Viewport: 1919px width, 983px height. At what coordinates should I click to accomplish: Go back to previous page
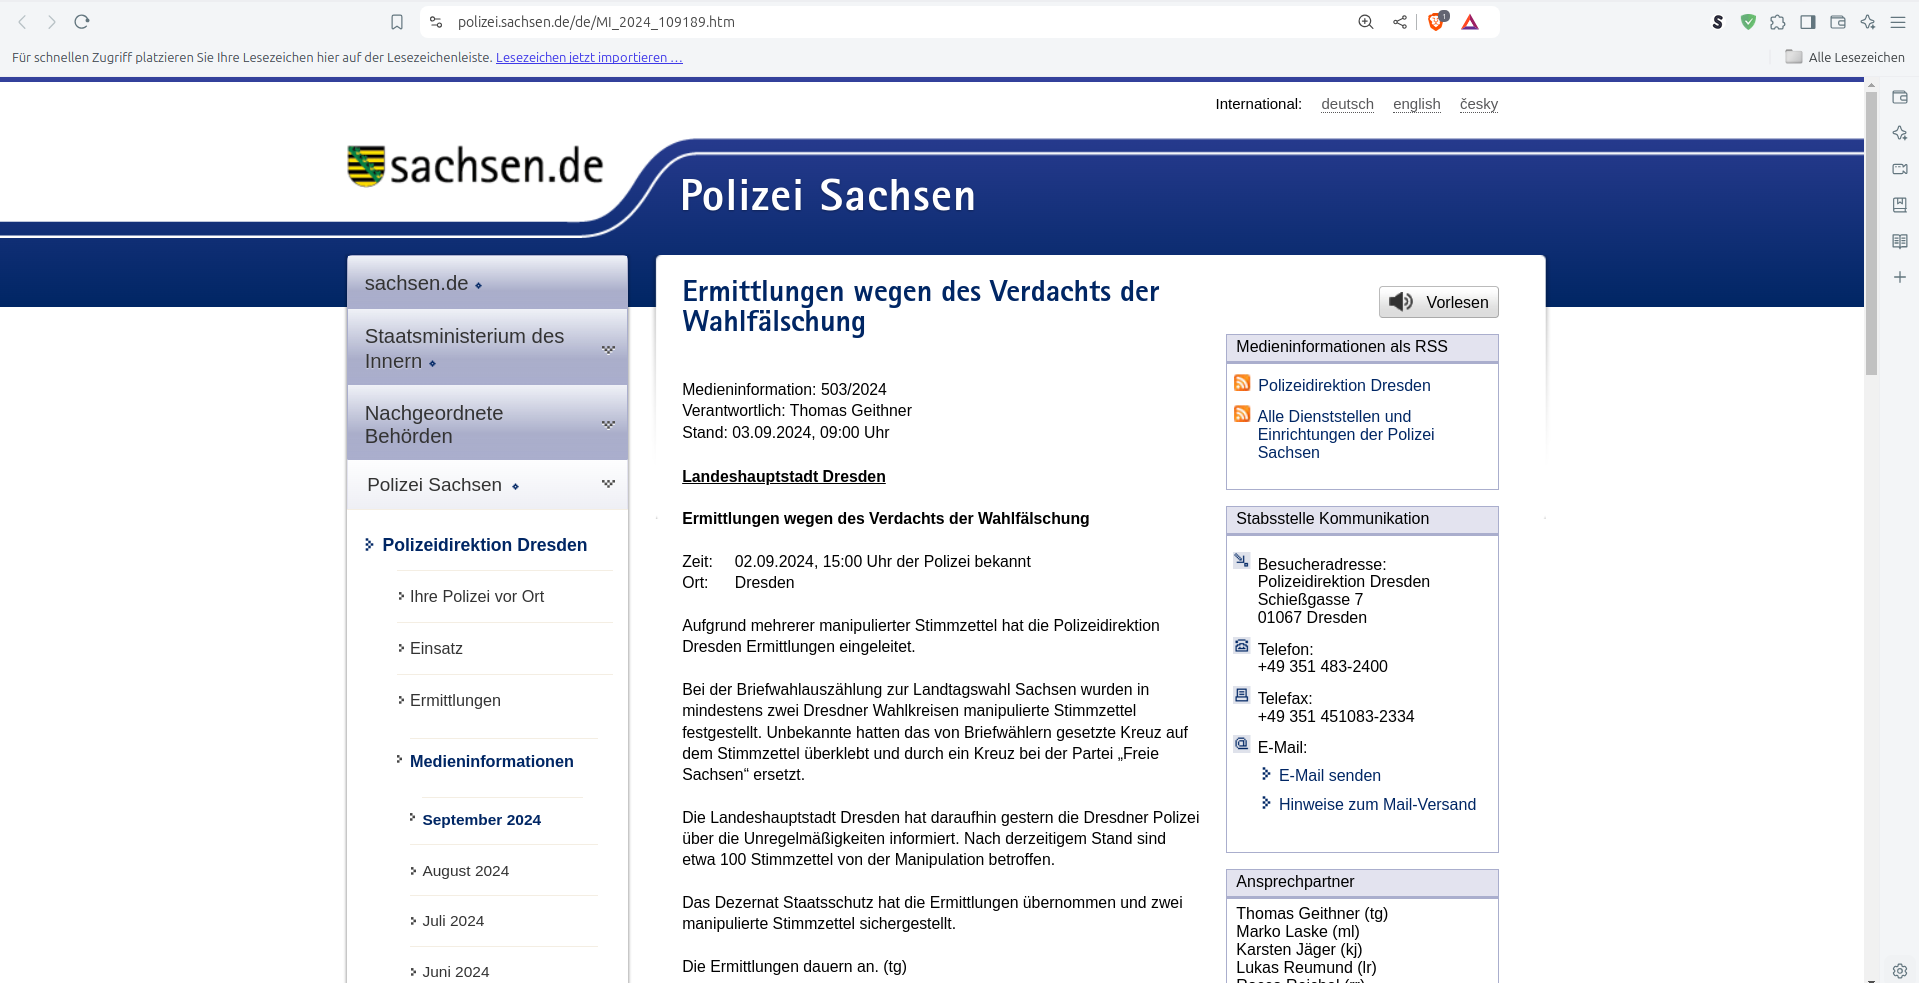click(22, 22)
